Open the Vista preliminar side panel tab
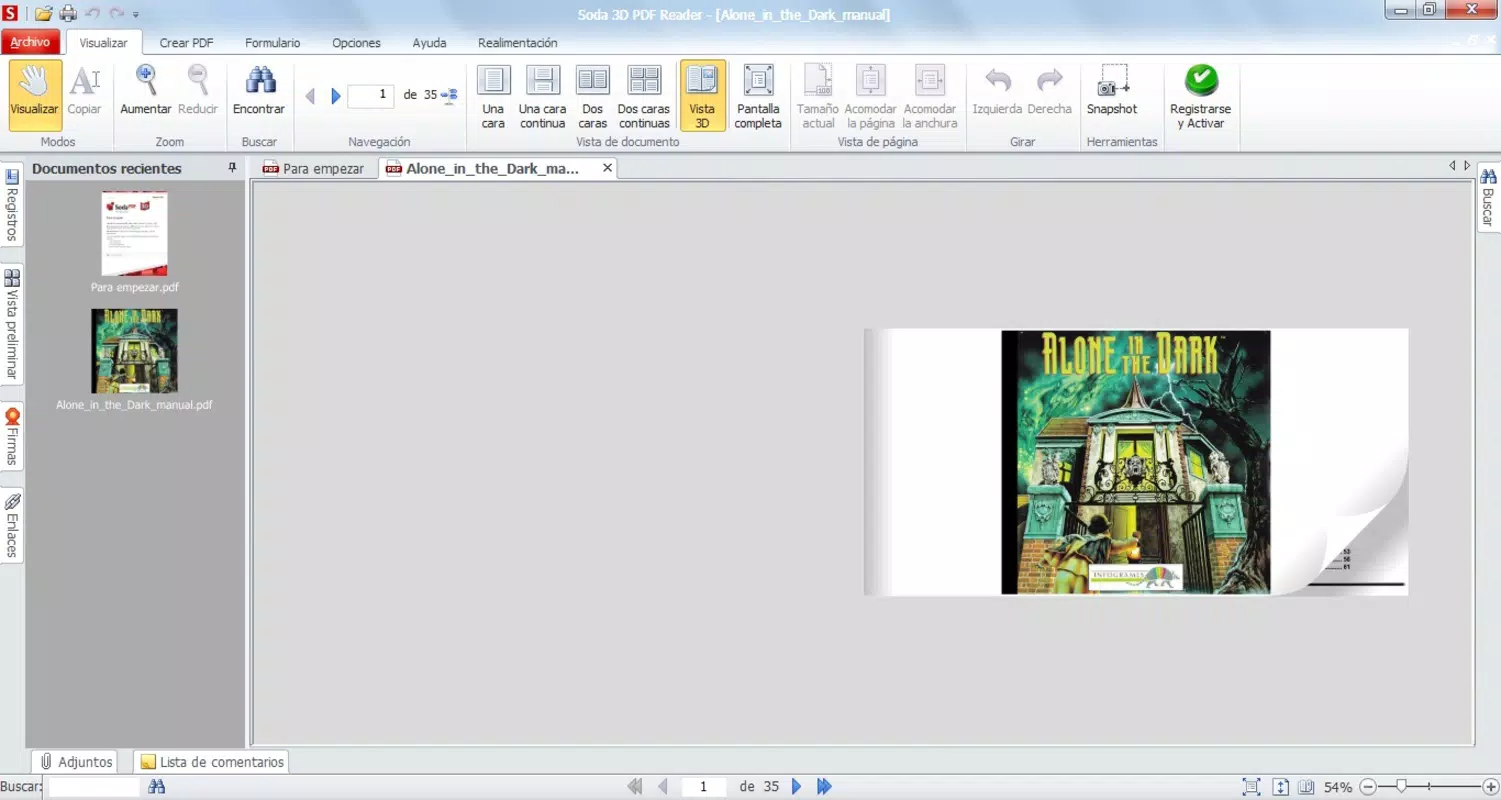Screen dimensions: 1501x800 click(x=12, y=324)
